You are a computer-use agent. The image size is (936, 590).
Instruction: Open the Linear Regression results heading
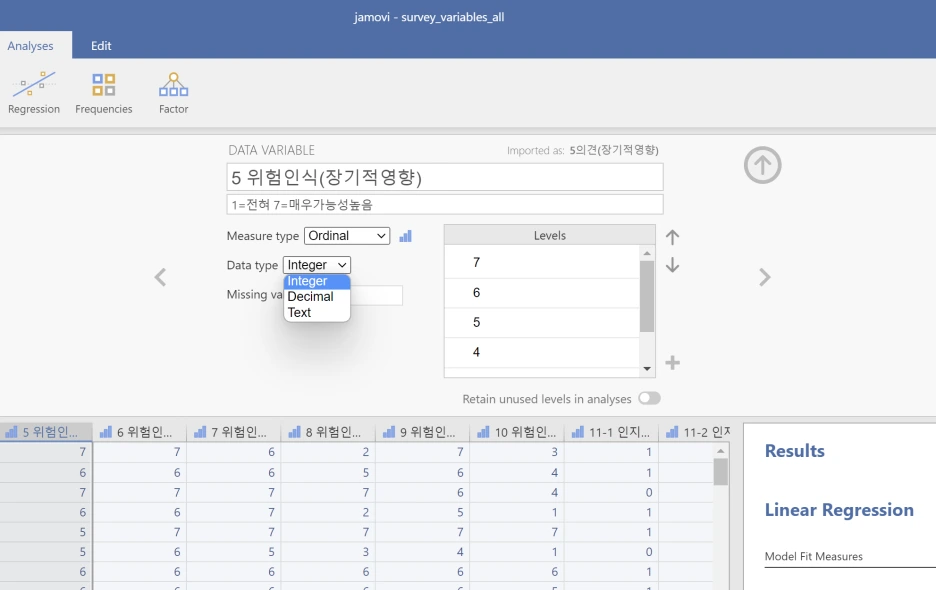coord(840,510)
